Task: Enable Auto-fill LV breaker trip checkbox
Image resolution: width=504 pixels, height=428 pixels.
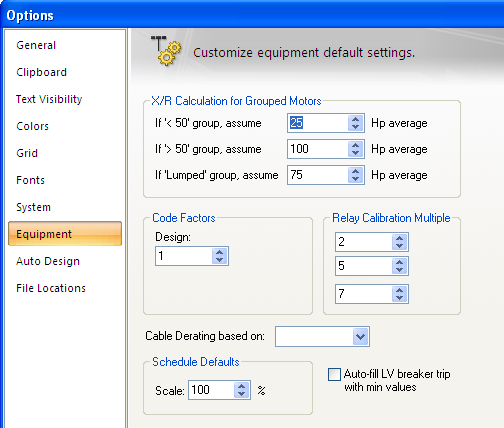Action: click(x=334, y=374)
